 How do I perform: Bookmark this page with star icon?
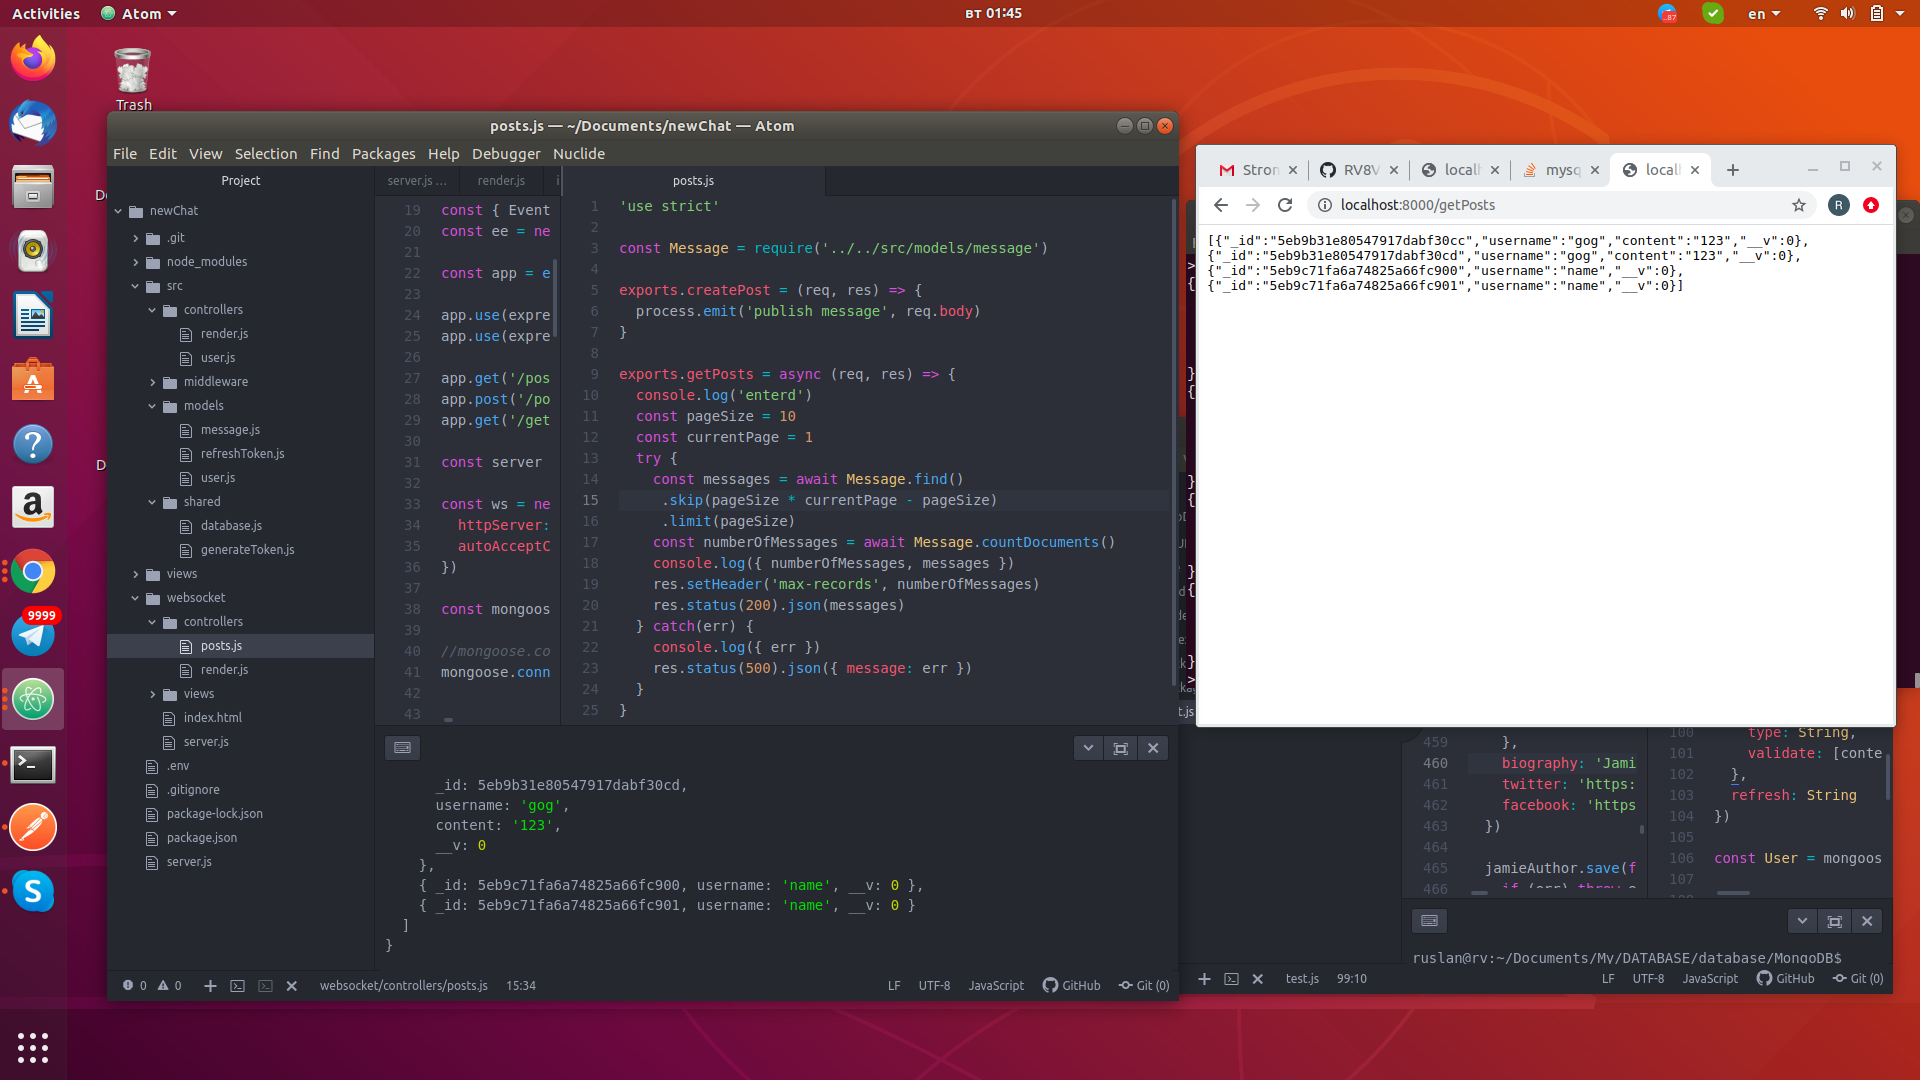1799,205
